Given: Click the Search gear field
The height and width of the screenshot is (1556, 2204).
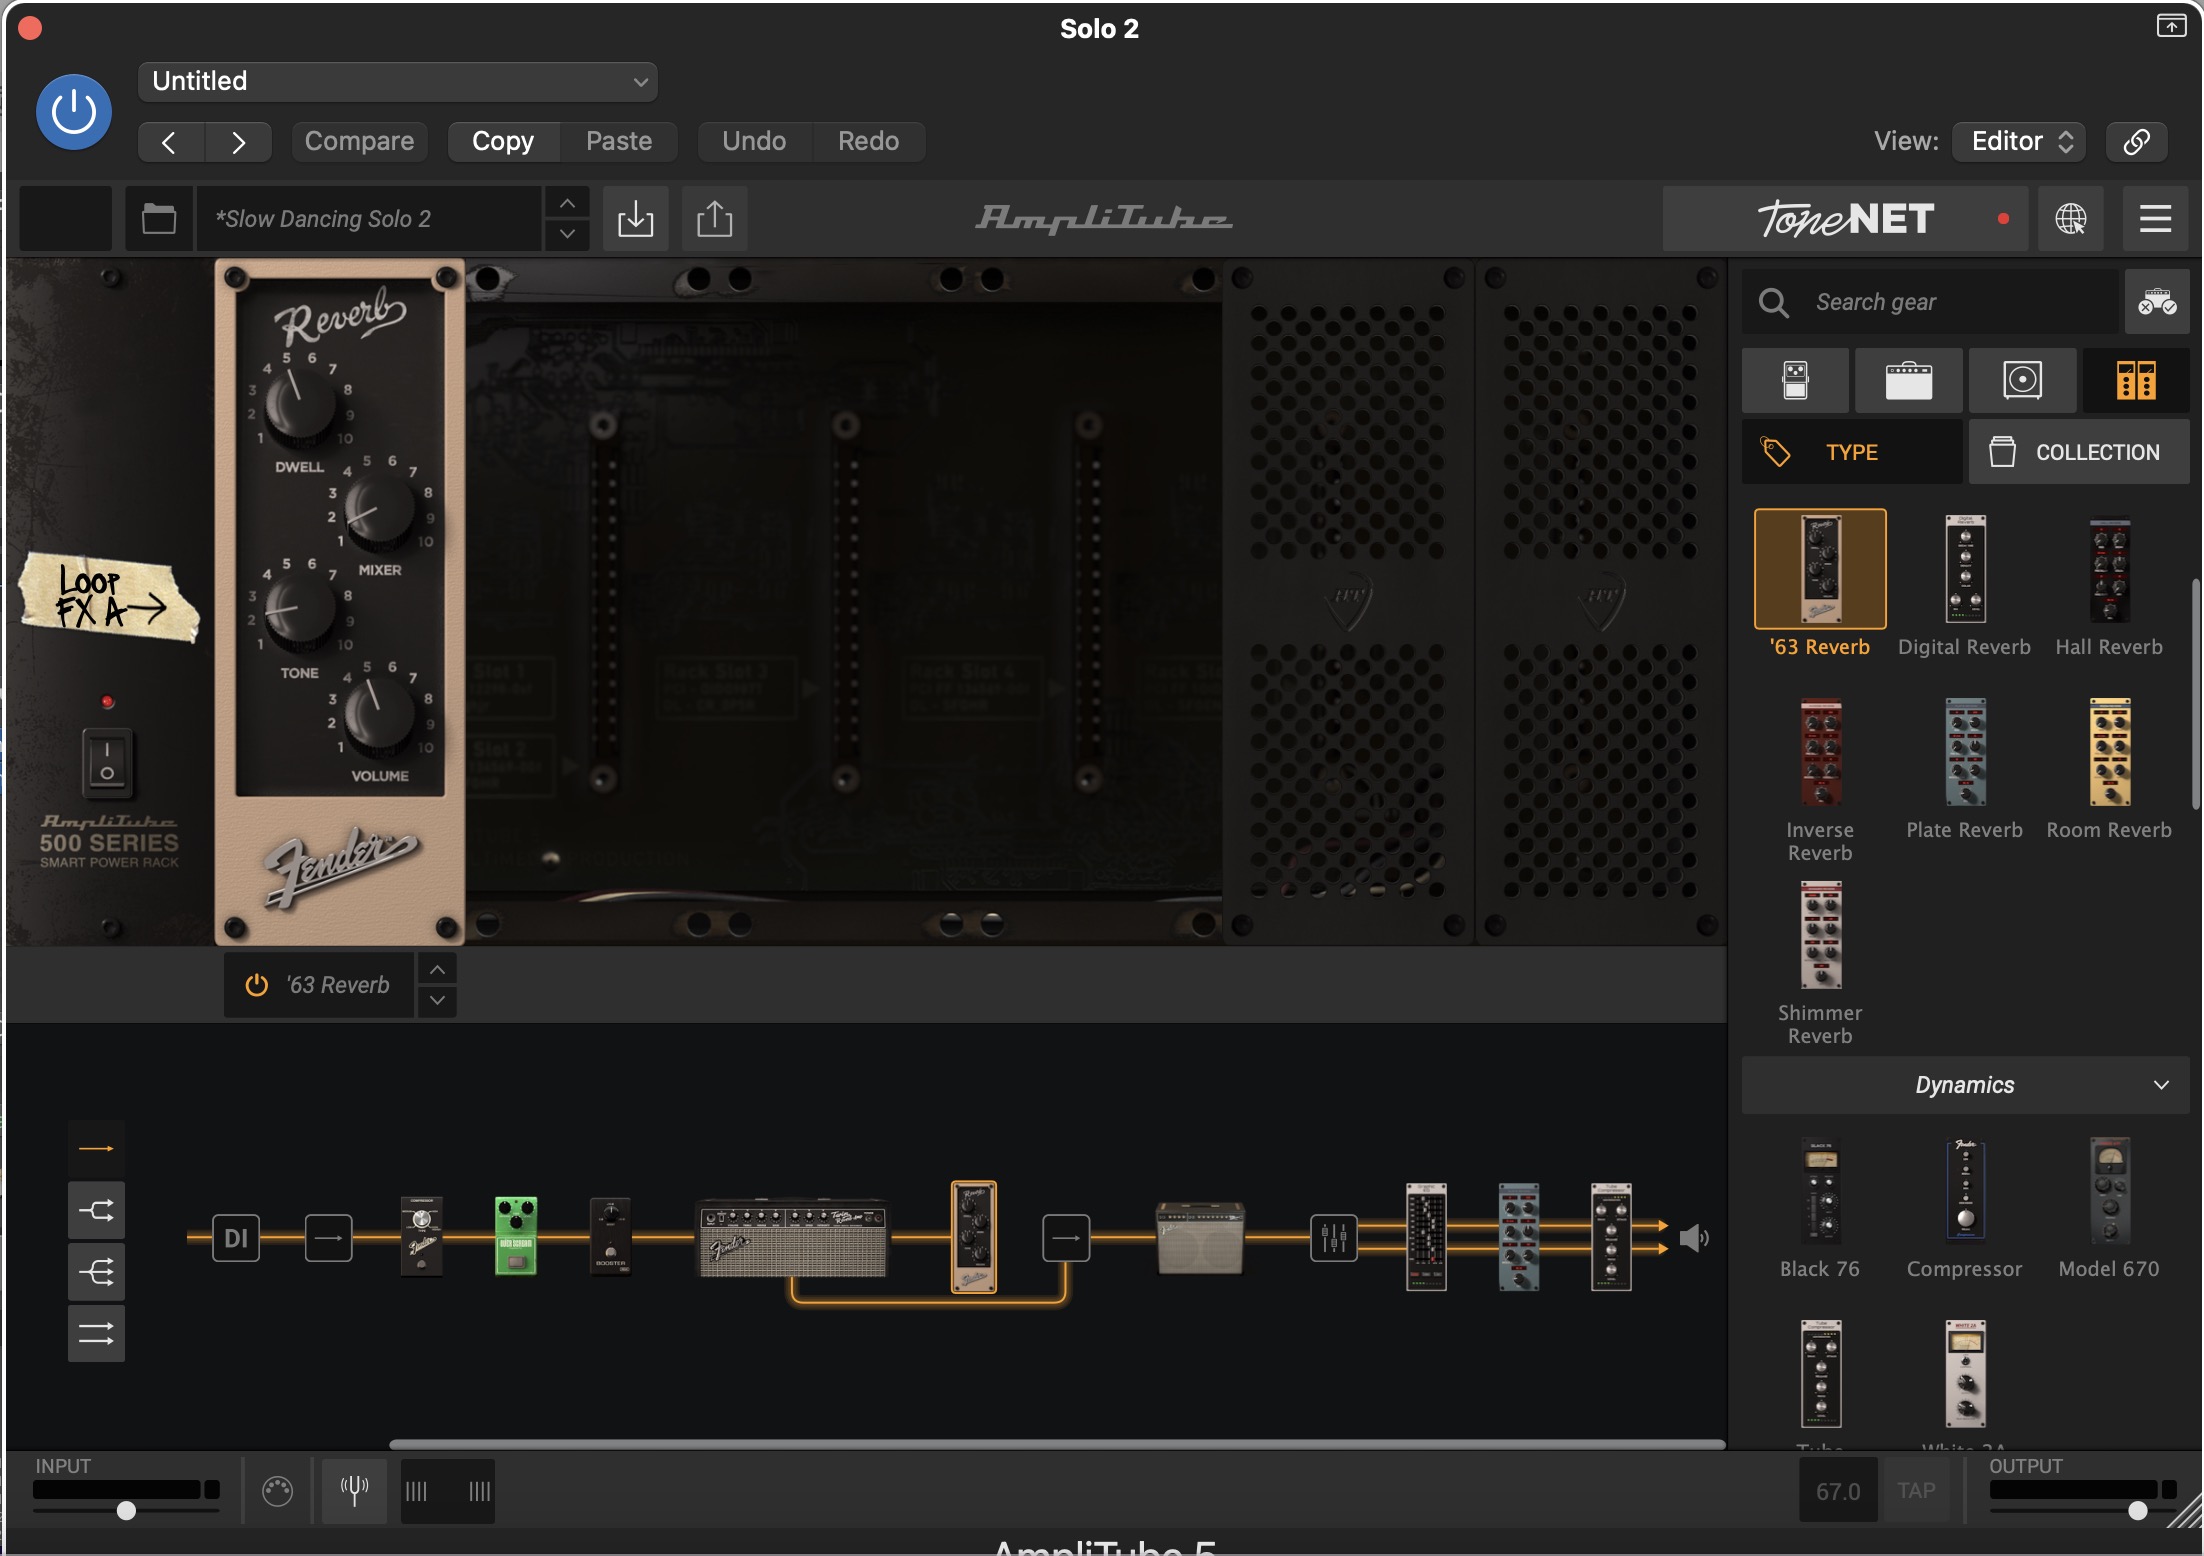Looking at the screenshot, I should click(1930, 302).
